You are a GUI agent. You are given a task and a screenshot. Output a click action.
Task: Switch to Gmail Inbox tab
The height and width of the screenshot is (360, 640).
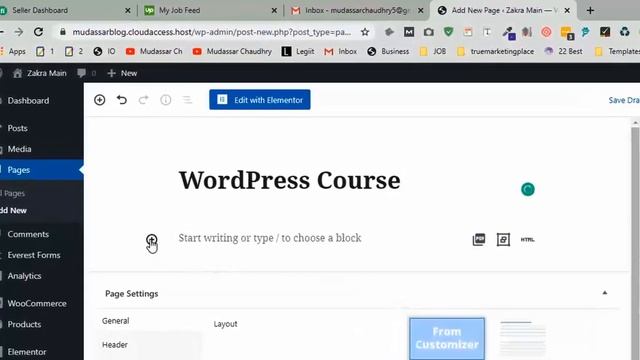(x=357, y=10)
